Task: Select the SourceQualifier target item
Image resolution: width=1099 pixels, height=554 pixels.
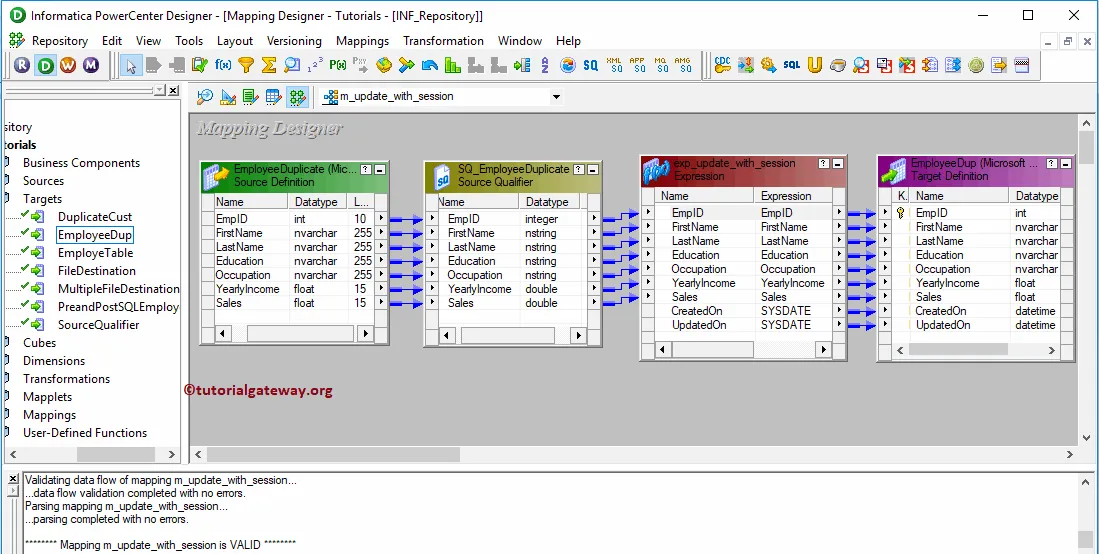Action: (x=98, y=325)
